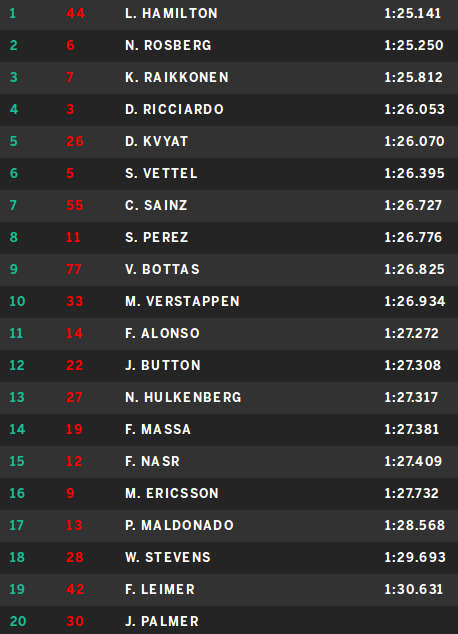
Task: Click F. Alonso's time 1:27.272
Action: pos(412,333)
